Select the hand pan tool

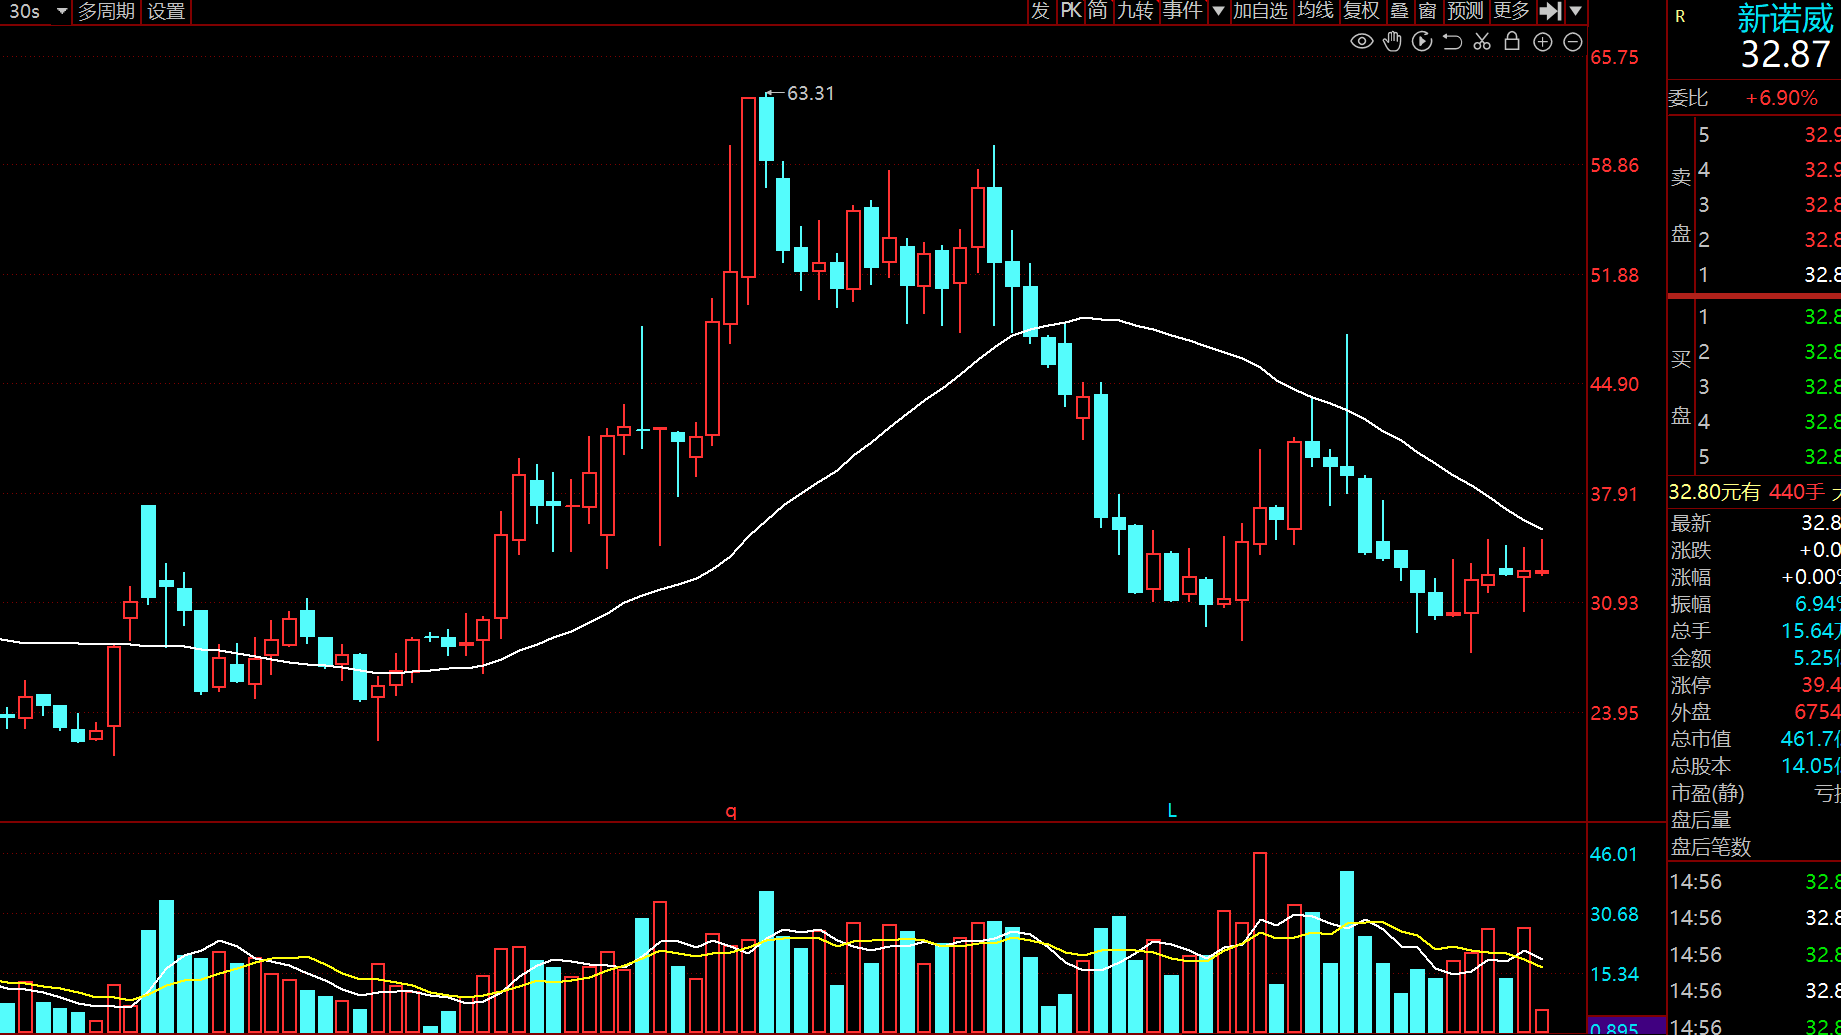pos(1392,42)
